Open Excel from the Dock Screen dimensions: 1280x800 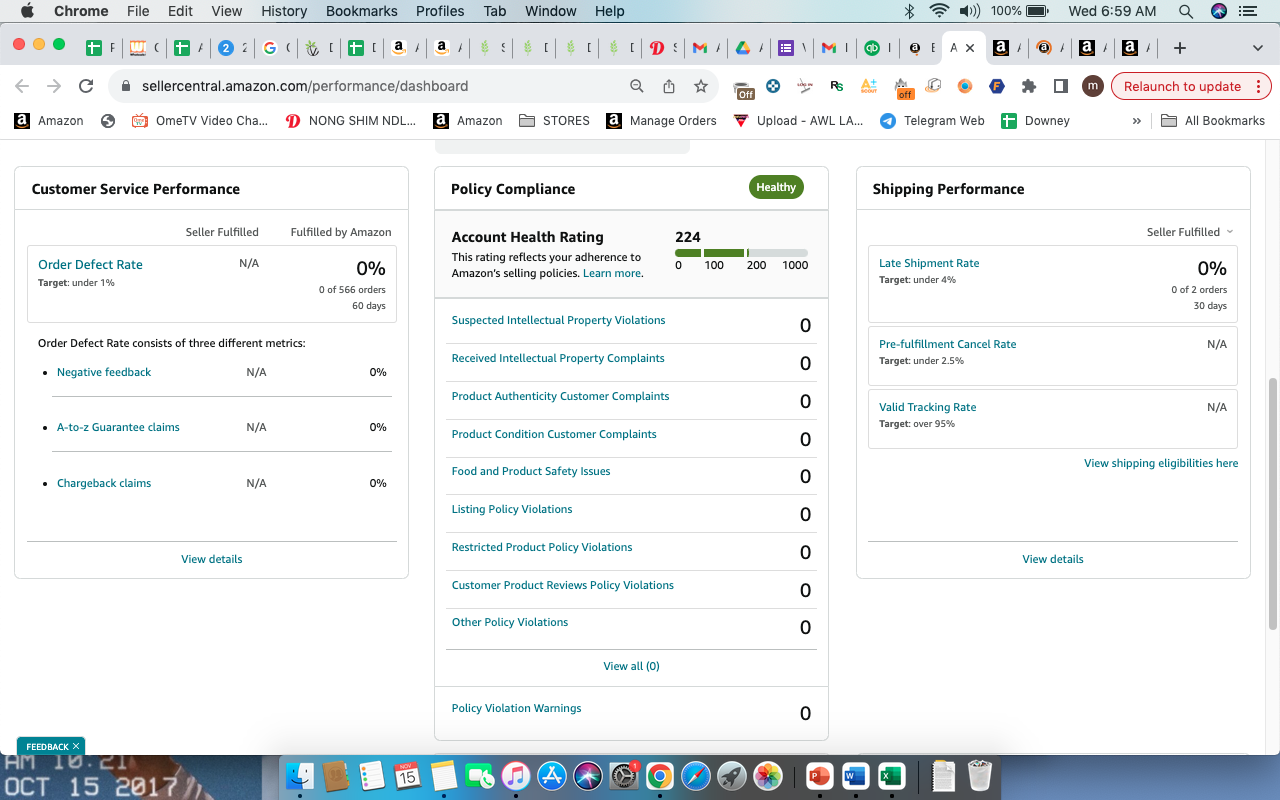pos(891,775)
